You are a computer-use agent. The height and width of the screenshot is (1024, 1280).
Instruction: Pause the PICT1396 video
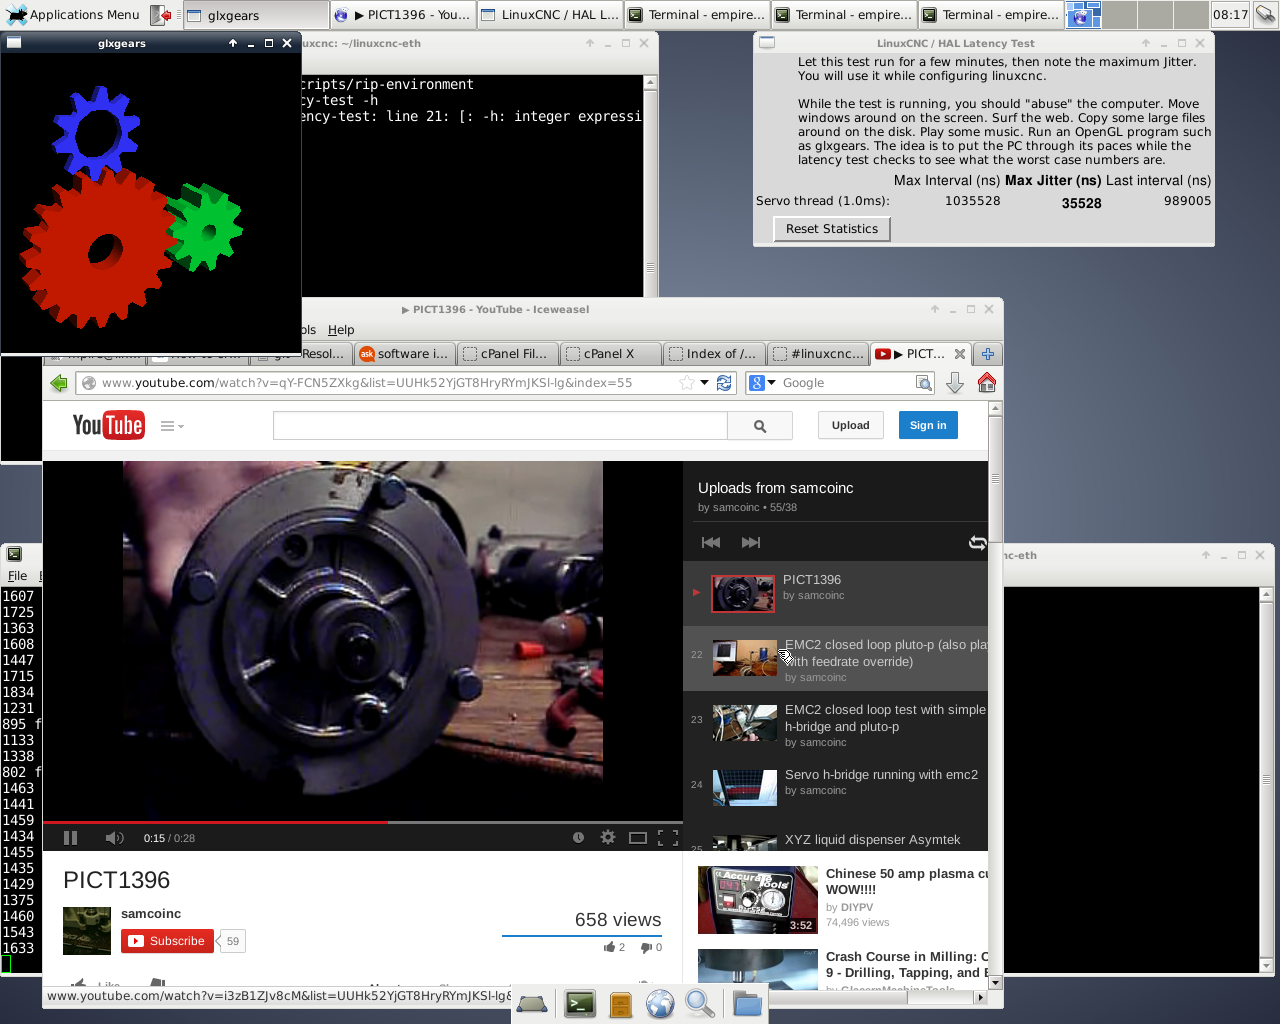pos(70,838)
